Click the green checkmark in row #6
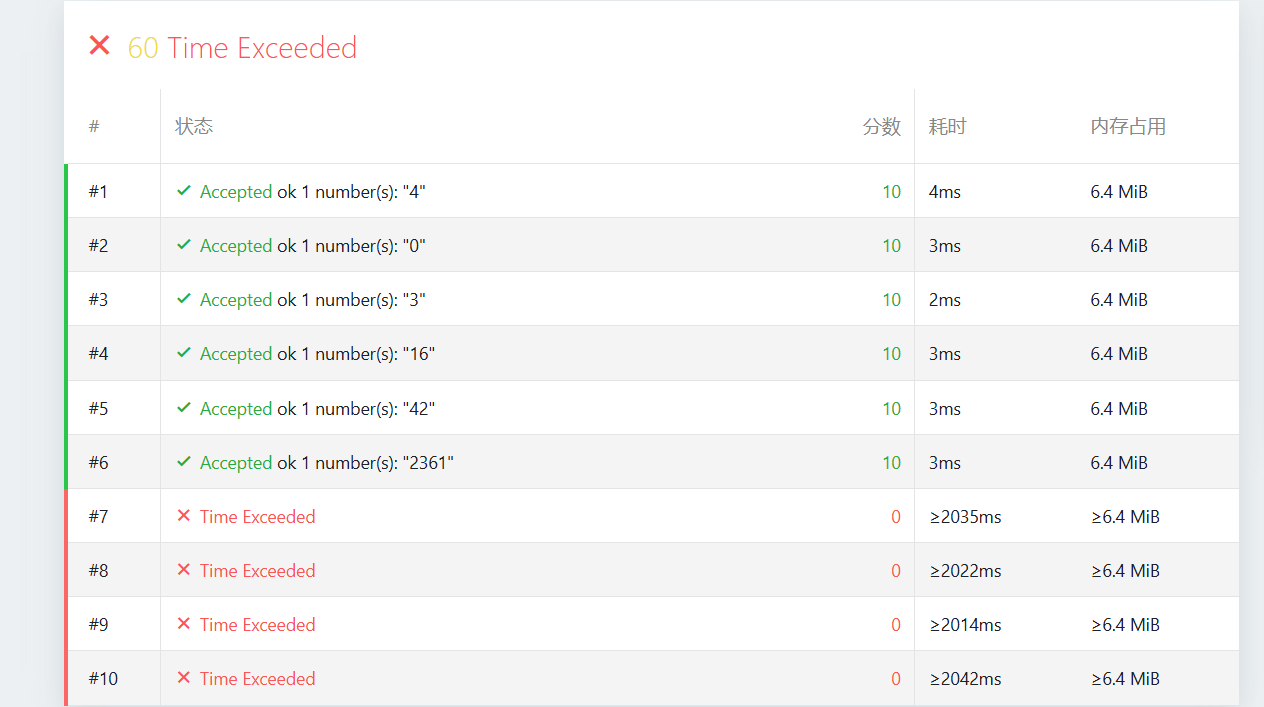Screen dimensions: 1264x707 (x=184, y=462)
